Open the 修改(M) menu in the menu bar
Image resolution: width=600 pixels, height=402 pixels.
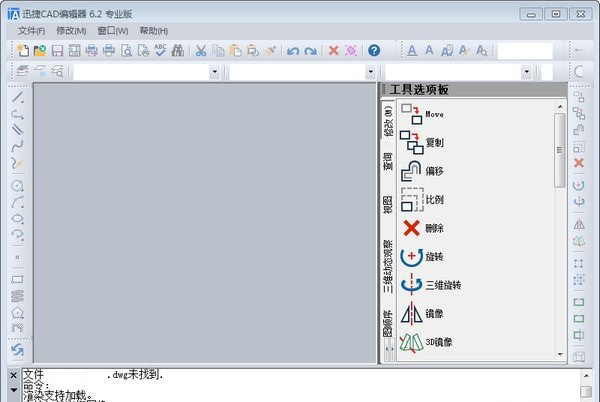click(x=71, y=31)
